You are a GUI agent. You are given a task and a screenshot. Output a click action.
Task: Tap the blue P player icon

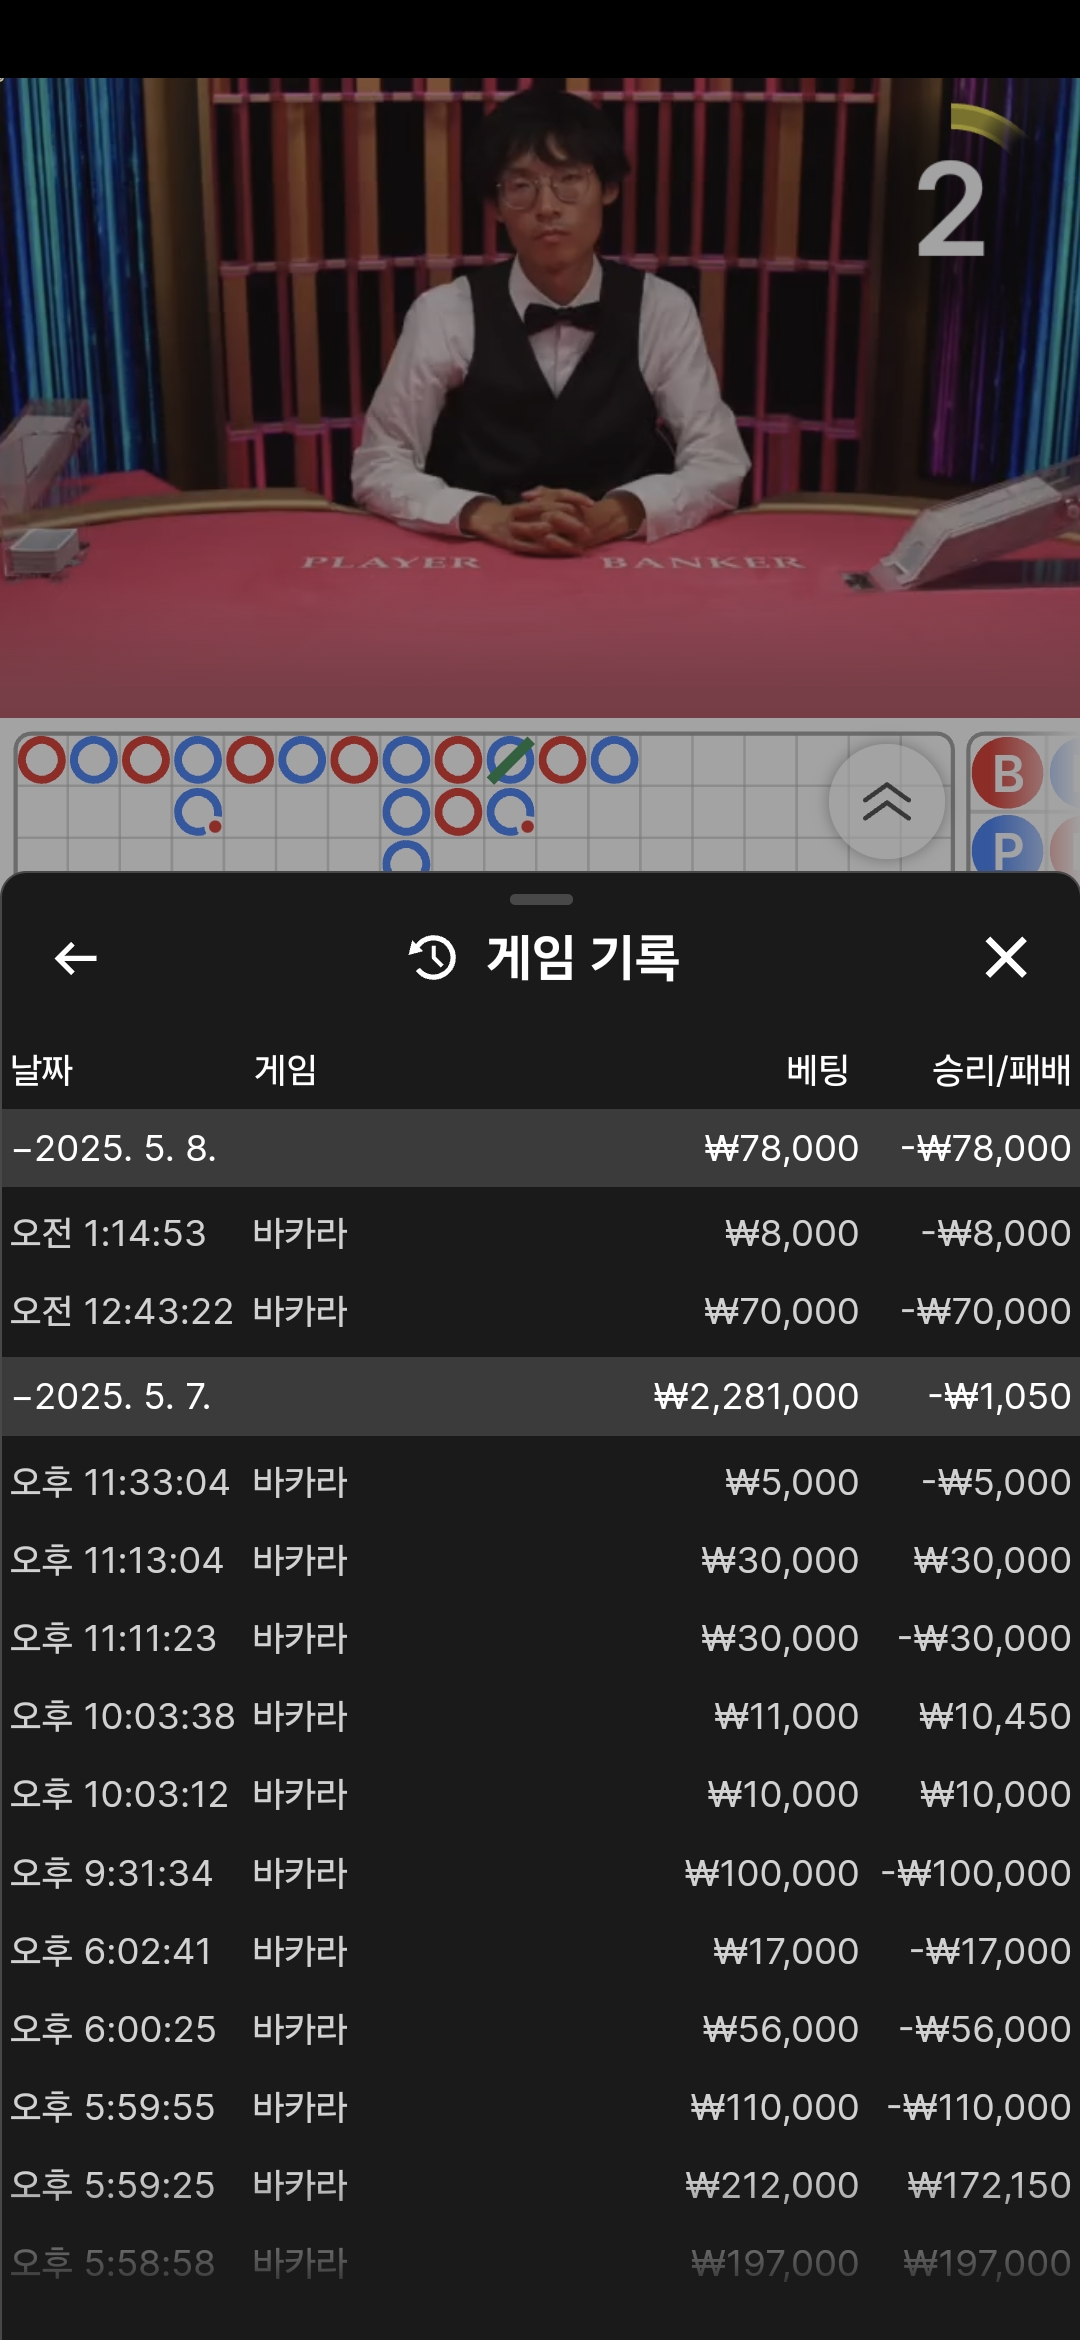coord(1007,848)
